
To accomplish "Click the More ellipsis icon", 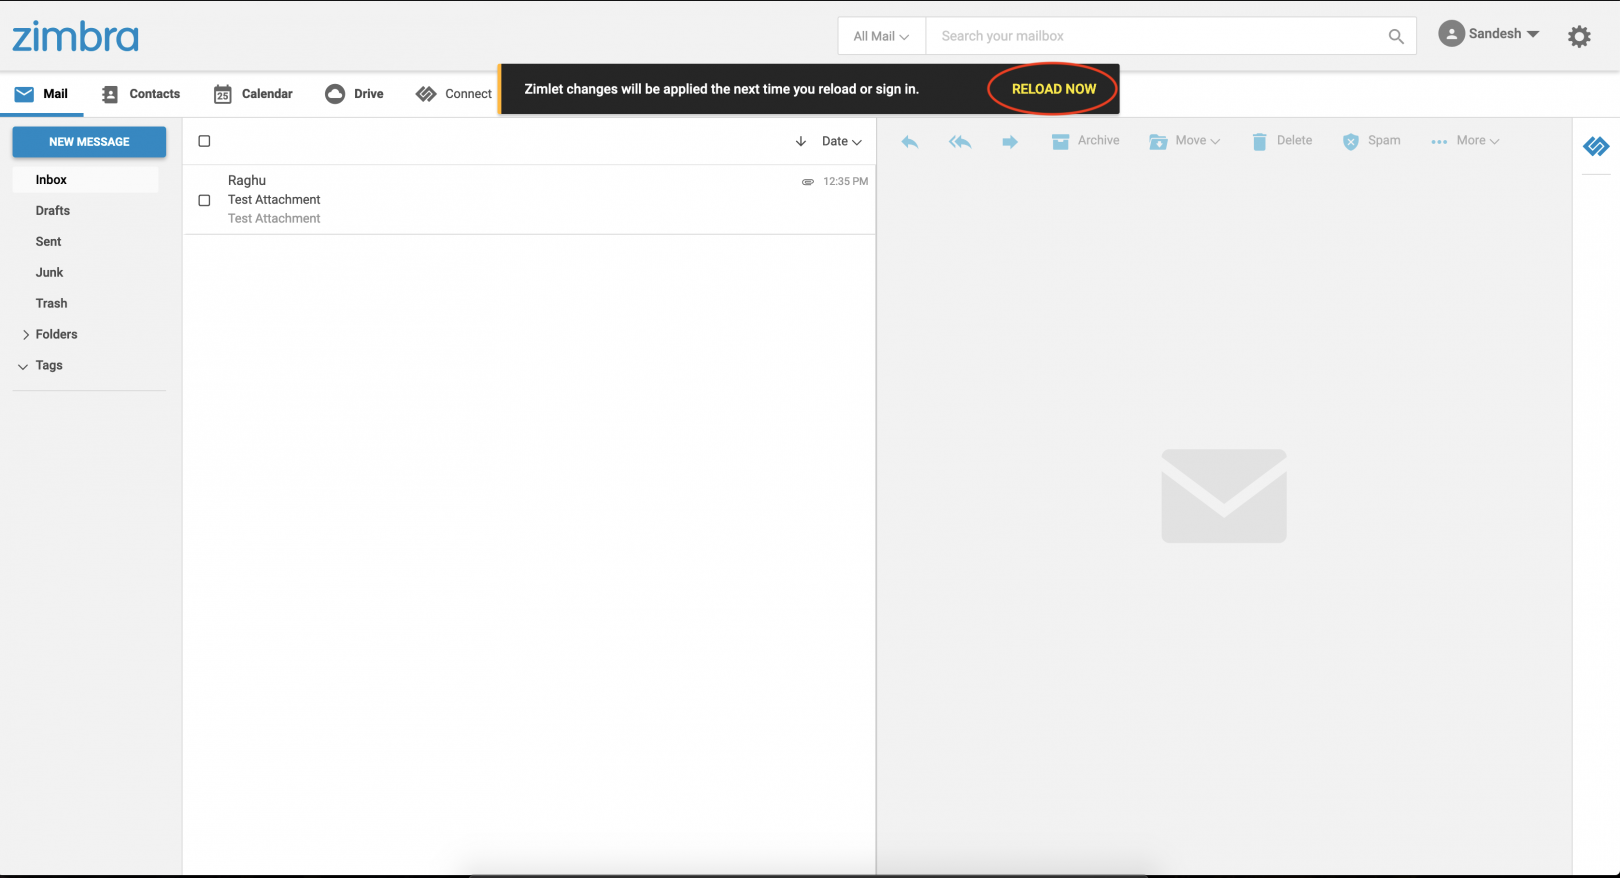I will [x=1439, y=142].
